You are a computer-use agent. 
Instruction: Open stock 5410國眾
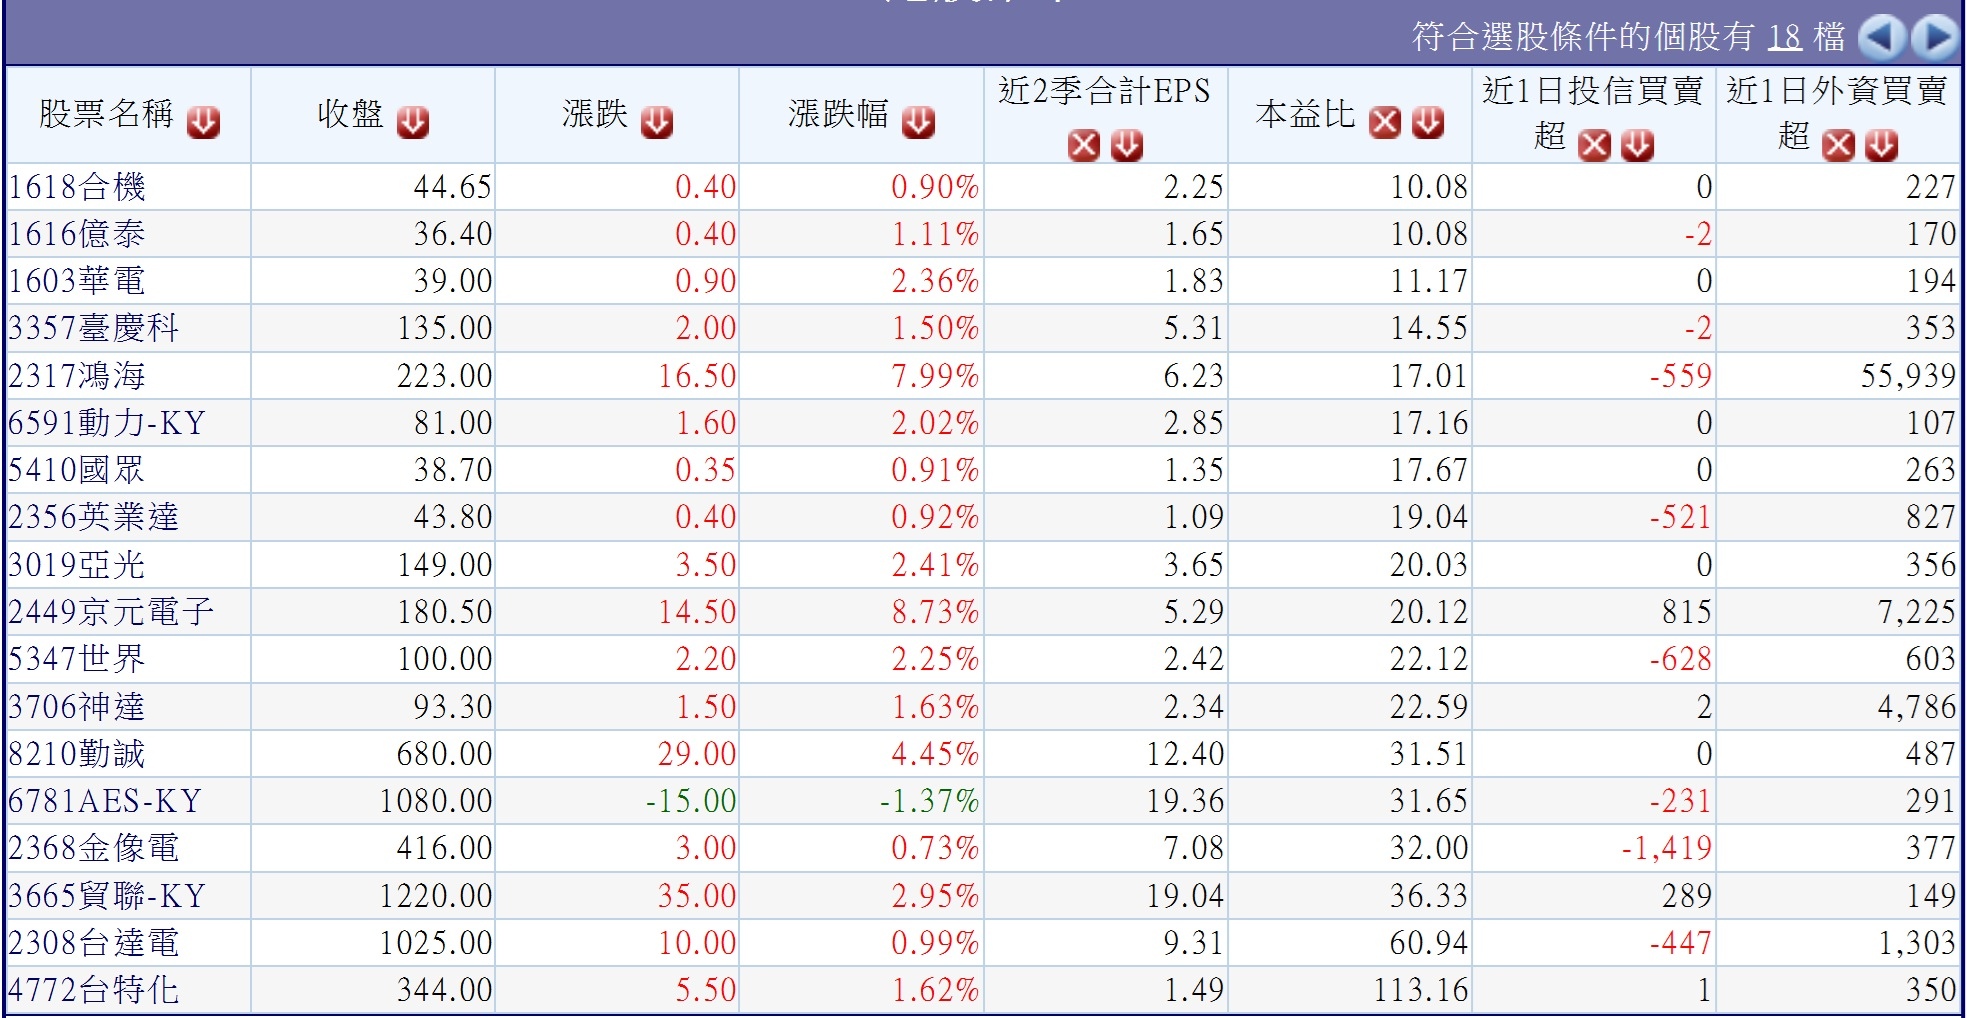77,470
